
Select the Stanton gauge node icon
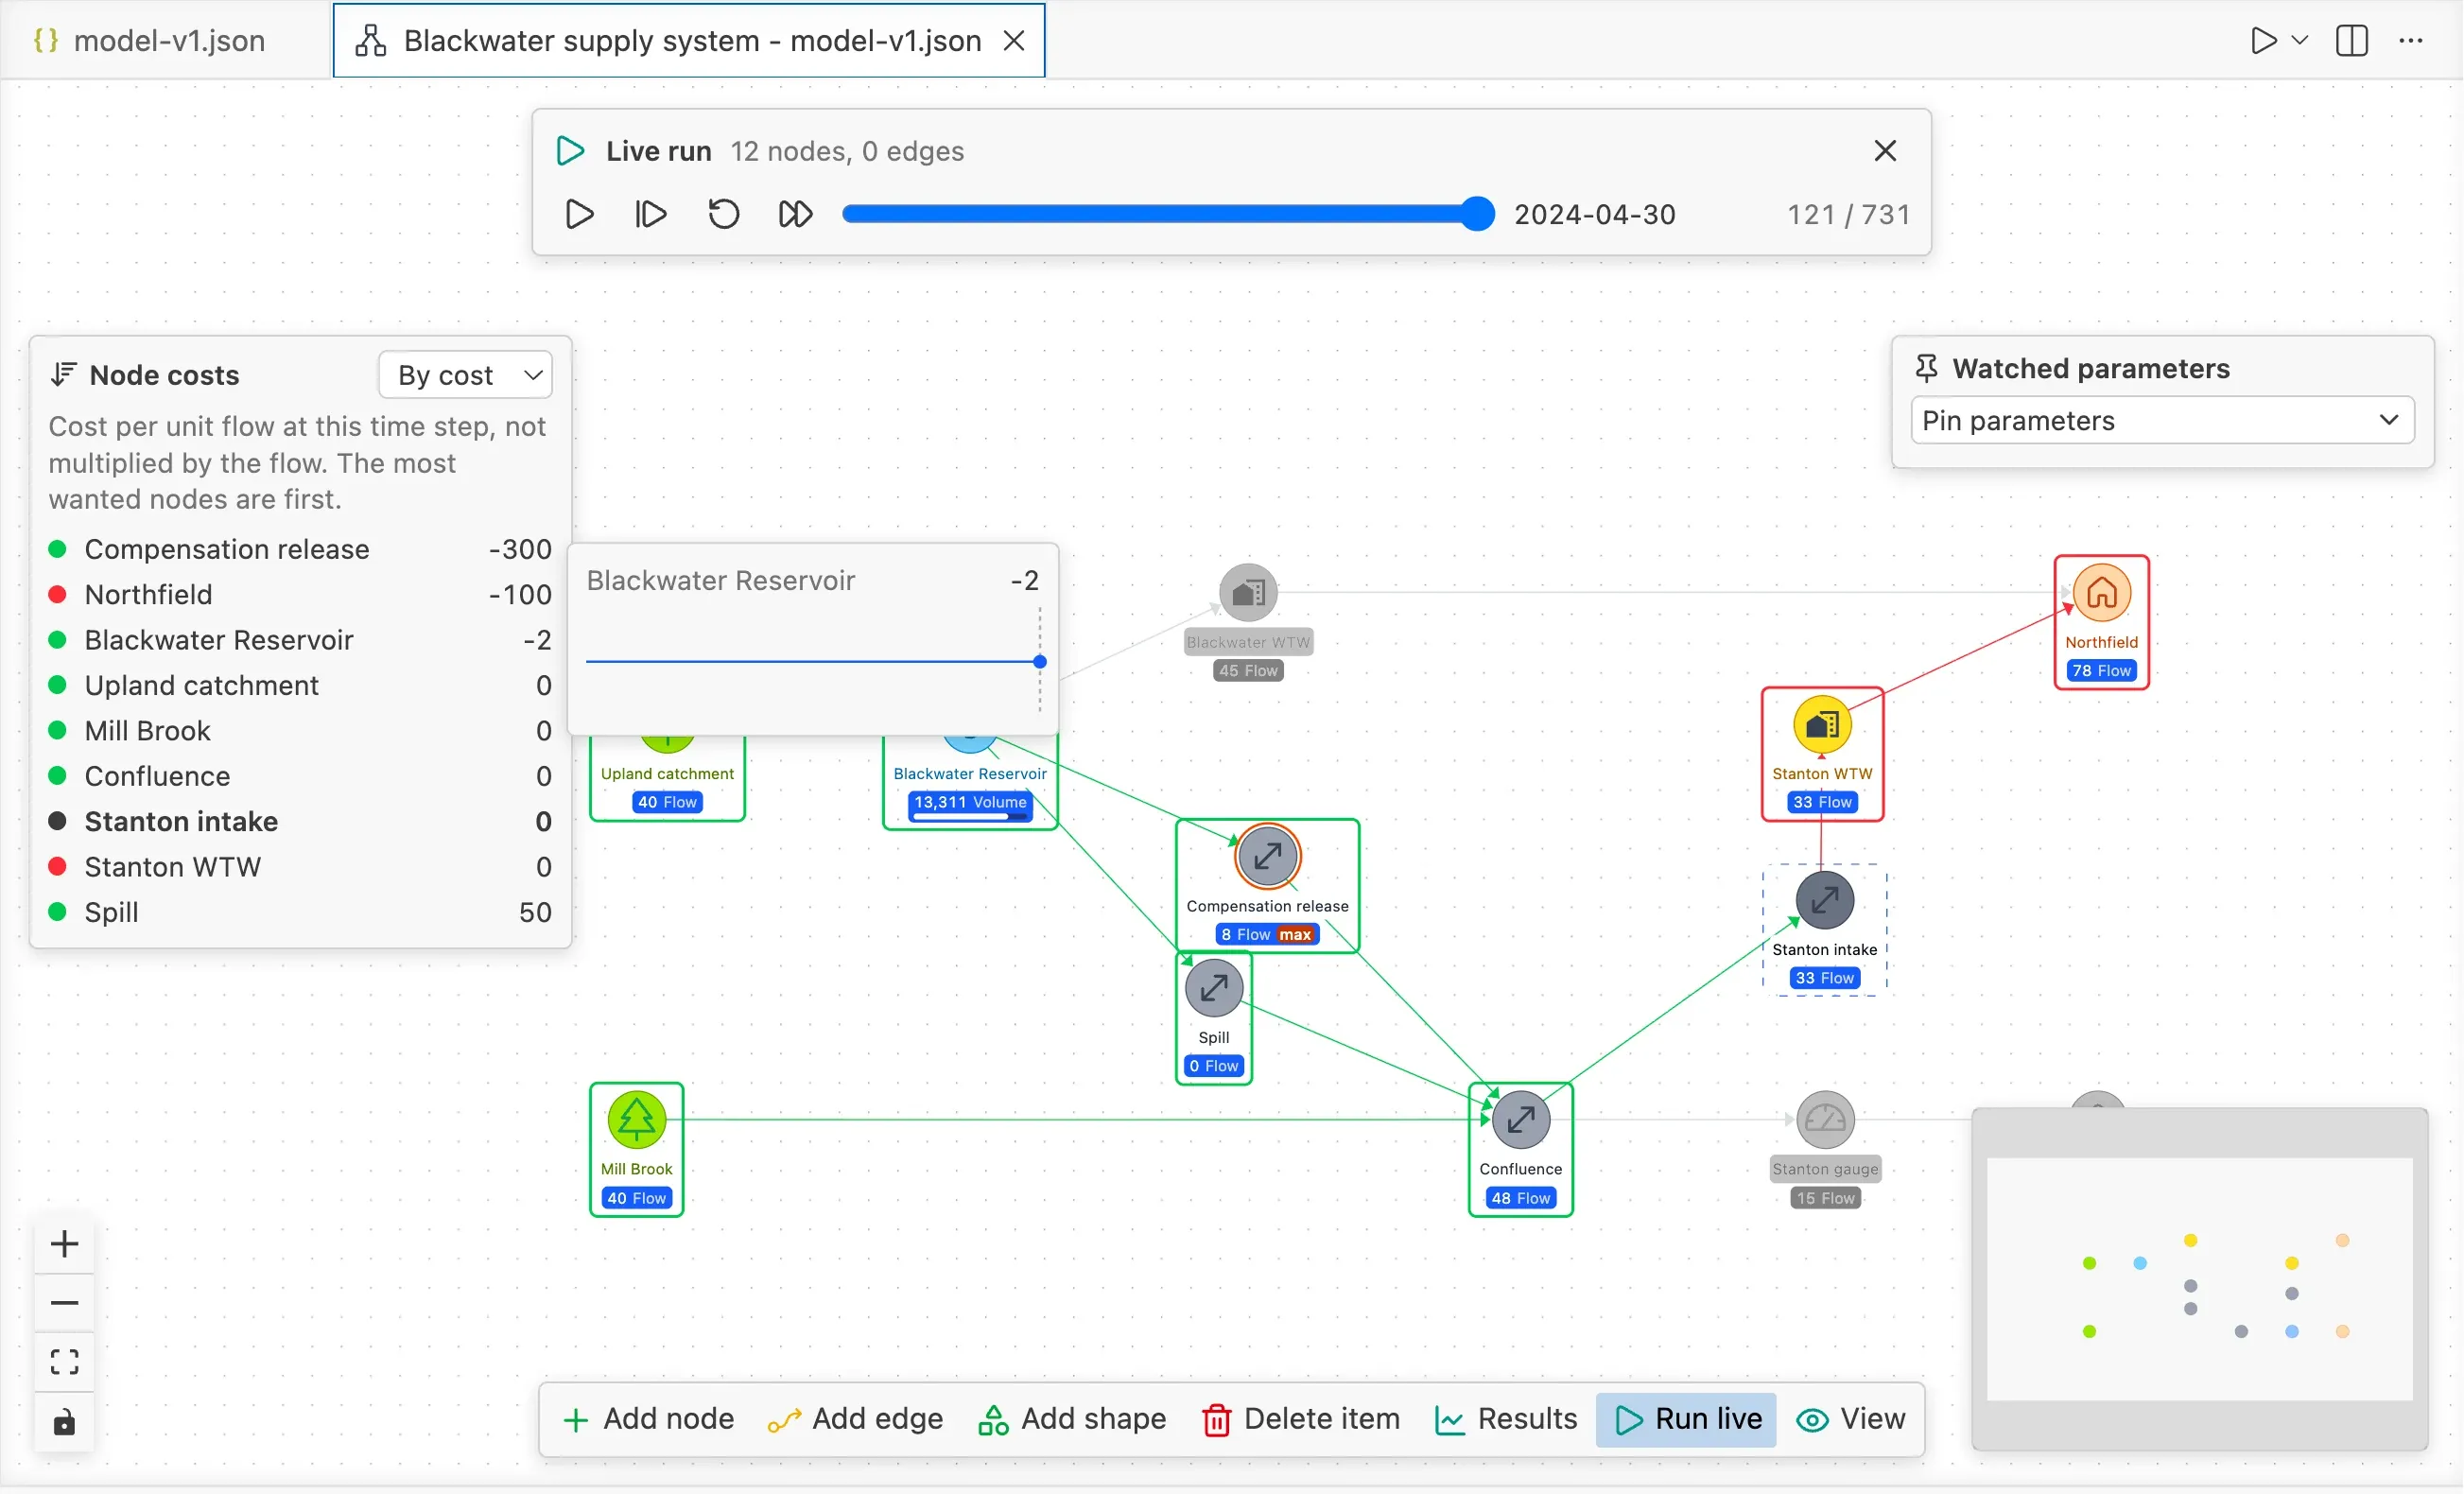pos(1825,1120)
